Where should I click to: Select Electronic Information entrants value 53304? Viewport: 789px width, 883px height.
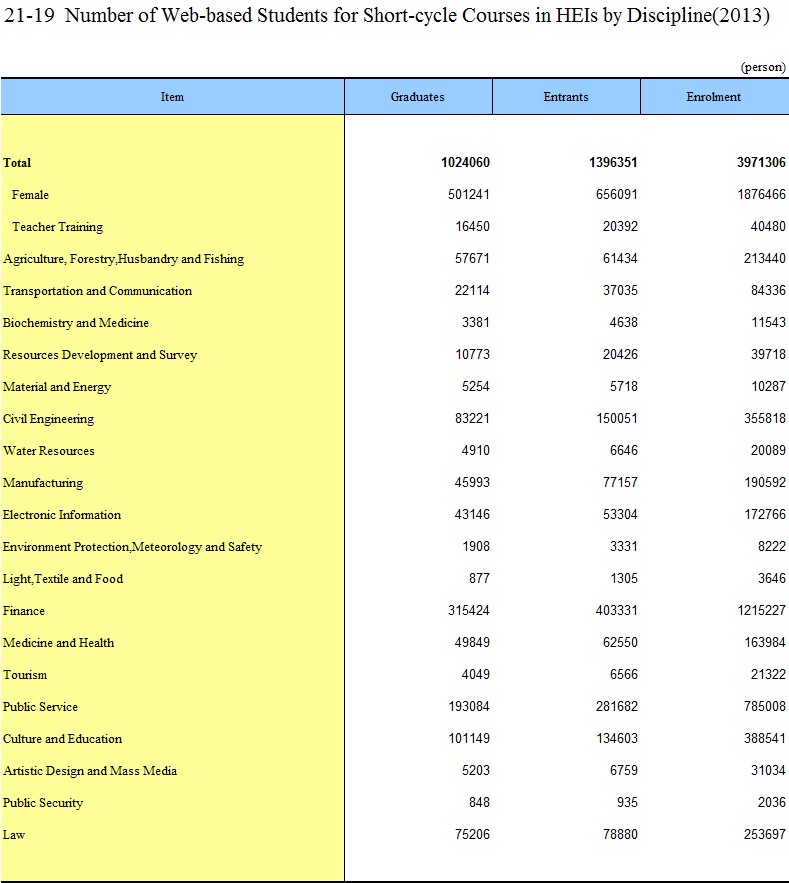tap(620, 515)
